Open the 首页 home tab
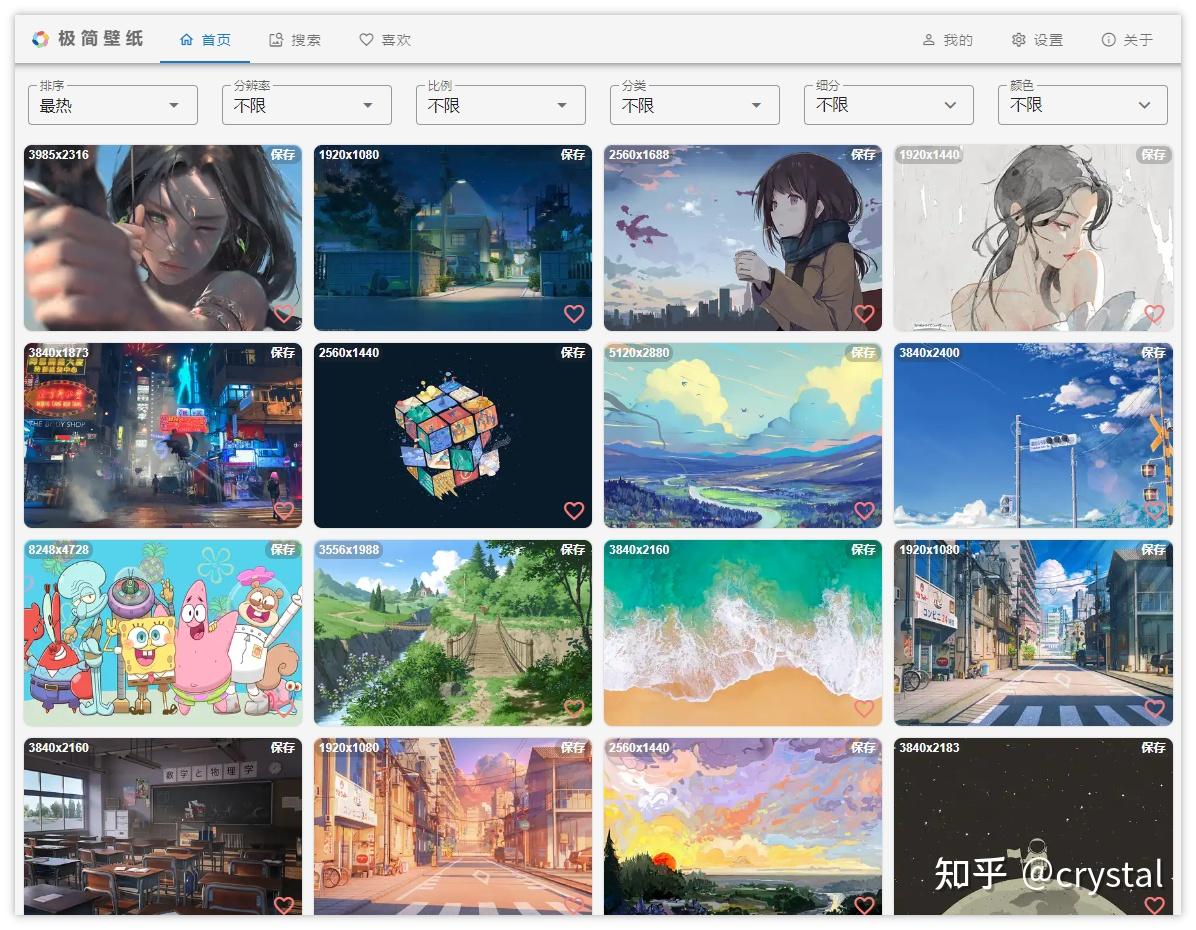Image resolution: width=1196 pixels, height=930 pixels. (204, 40)
